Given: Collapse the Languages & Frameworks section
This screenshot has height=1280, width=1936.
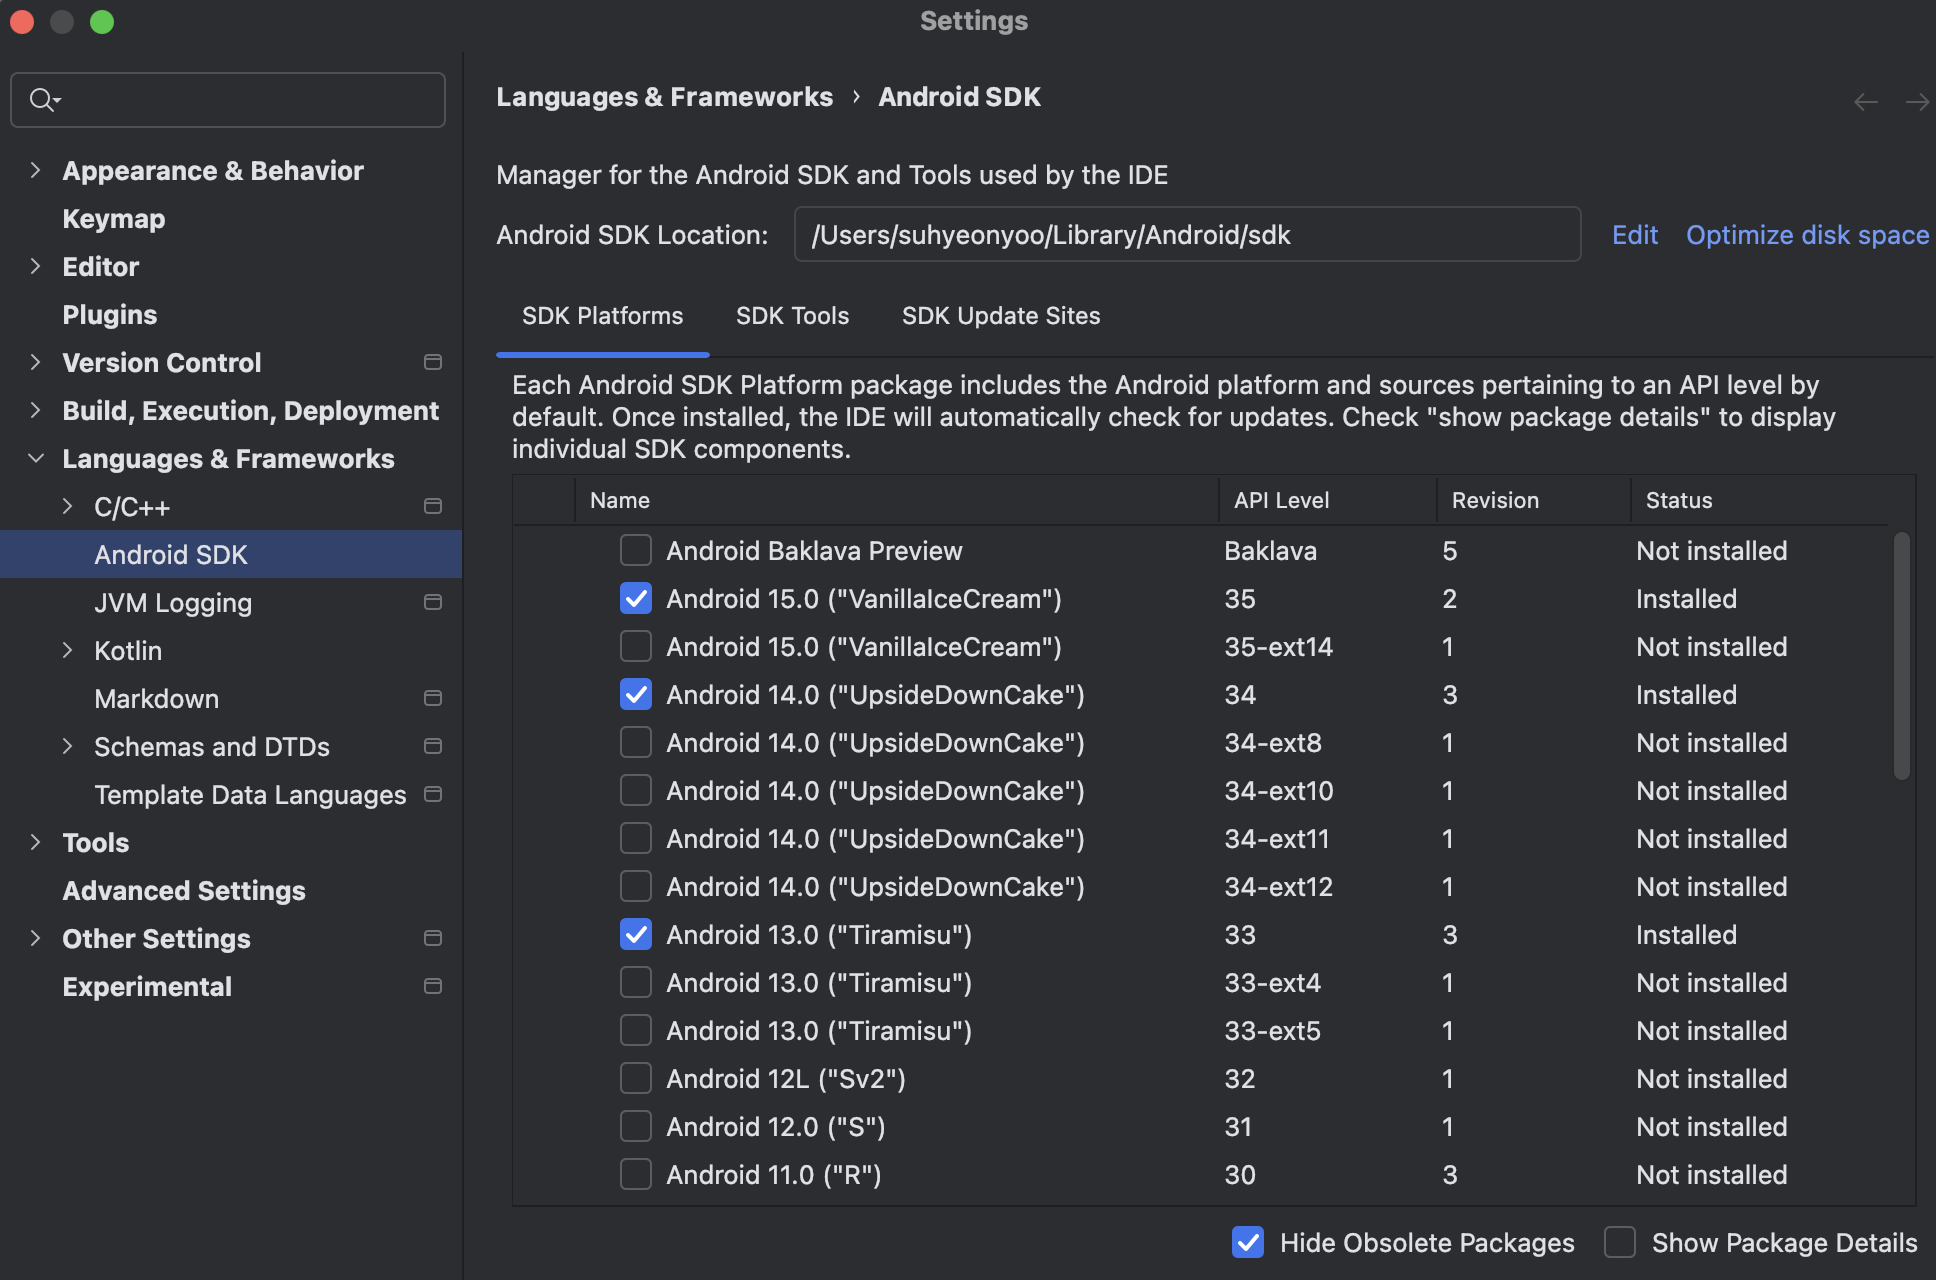Looking at the screenshot, I should pyautogui.click(x=35, y=458).
